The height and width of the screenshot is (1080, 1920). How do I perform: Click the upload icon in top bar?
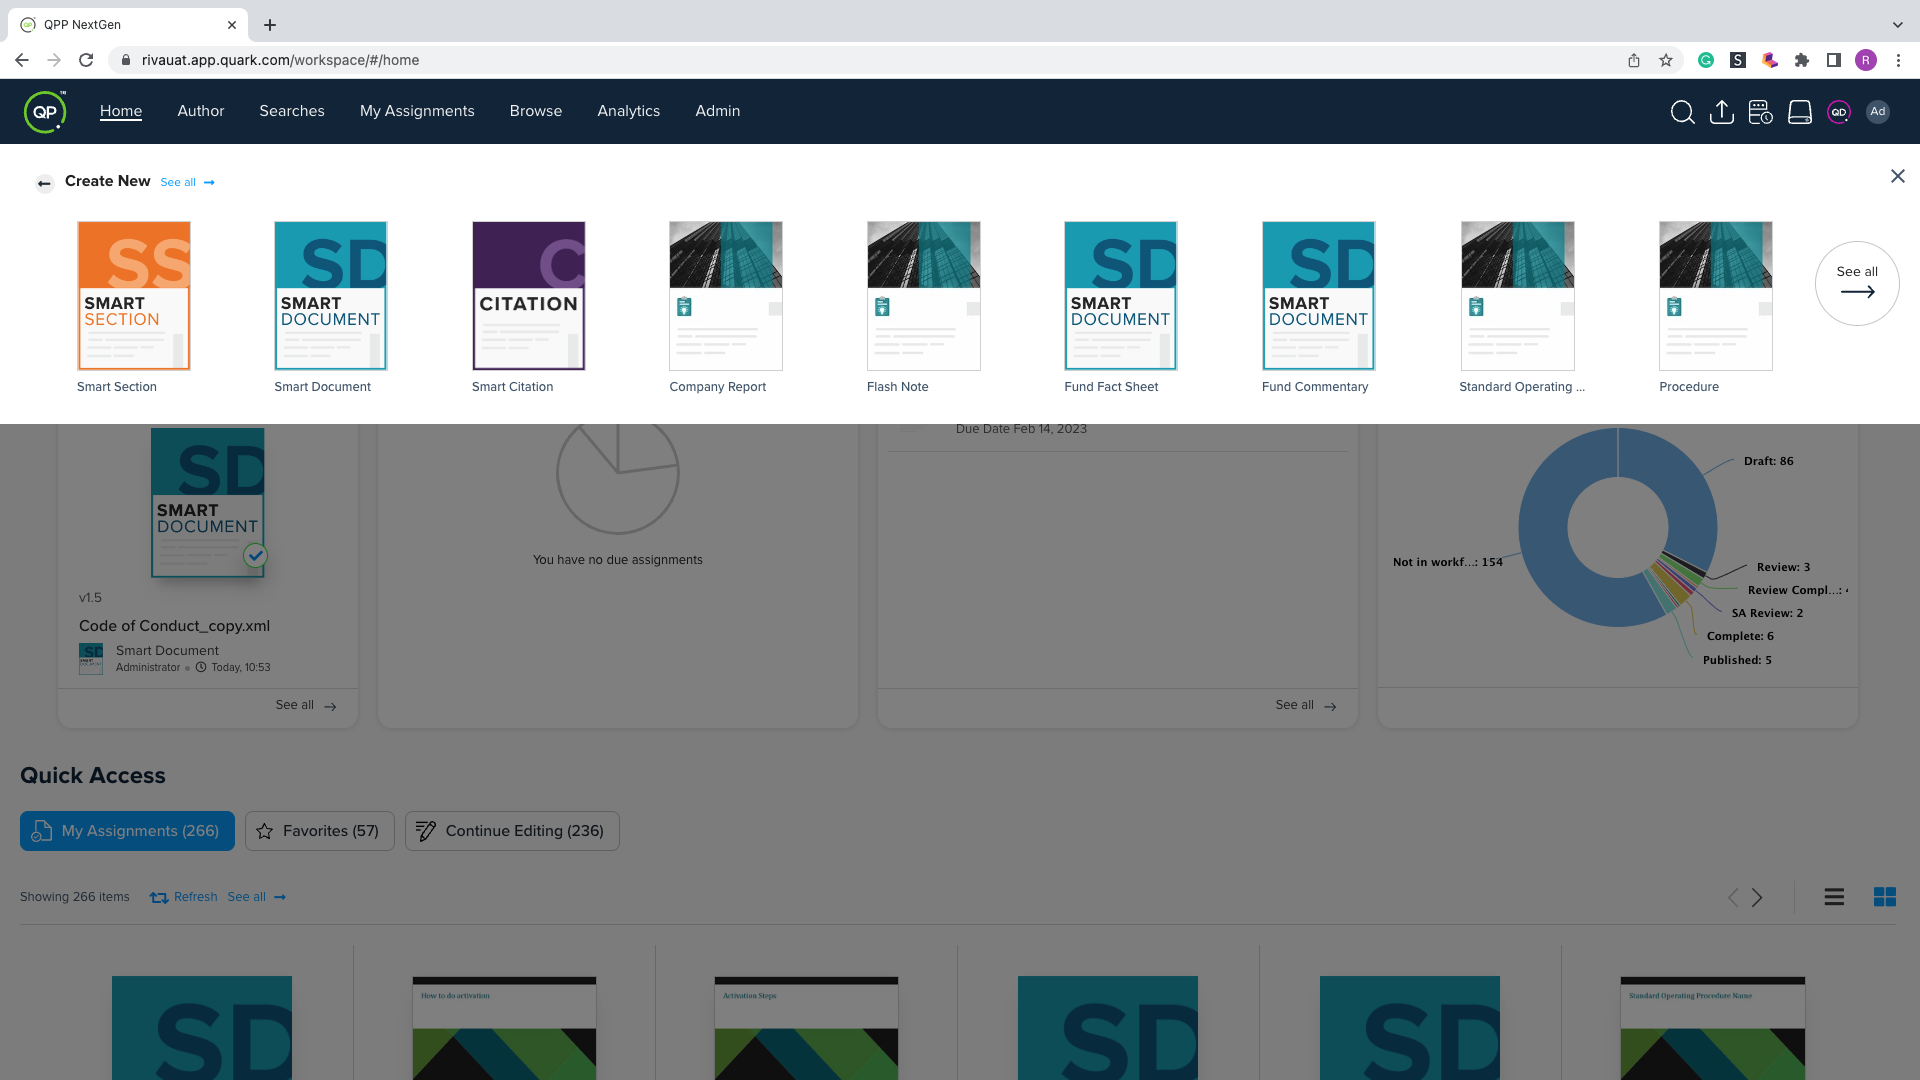tap(1722, 112)
